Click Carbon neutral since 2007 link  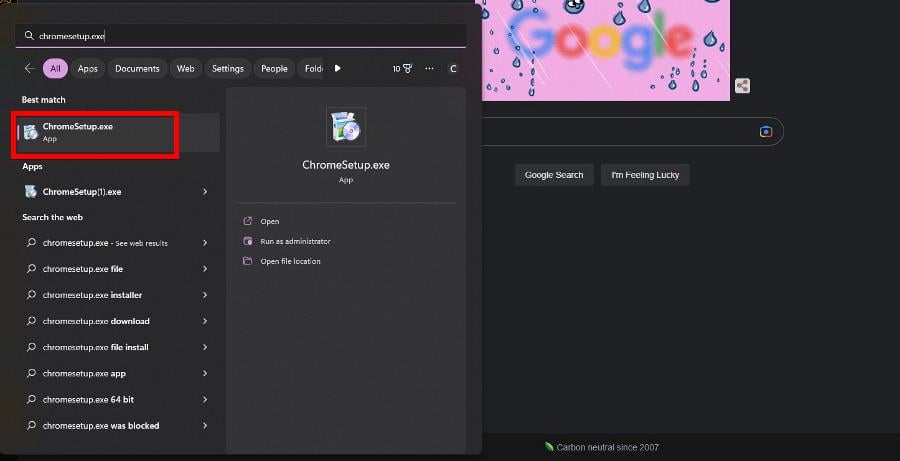(x=607, y=447)
